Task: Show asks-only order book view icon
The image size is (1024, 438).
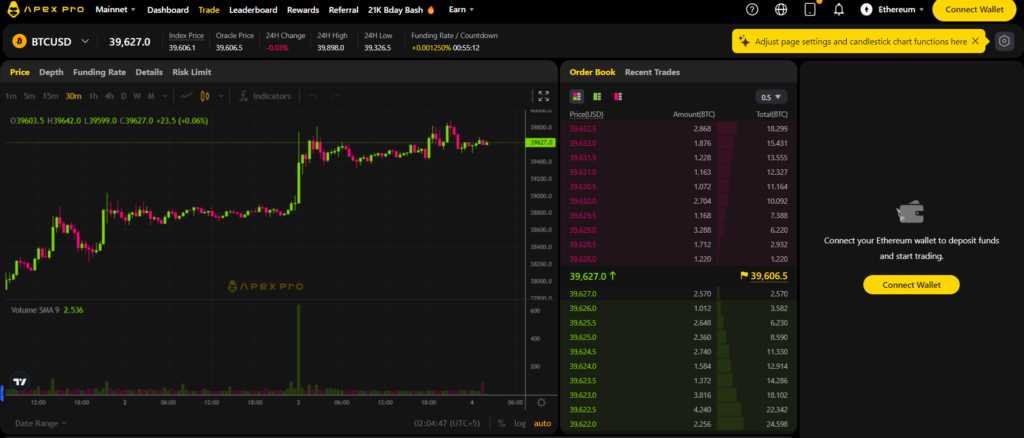Action: click(x=618, y=97)
